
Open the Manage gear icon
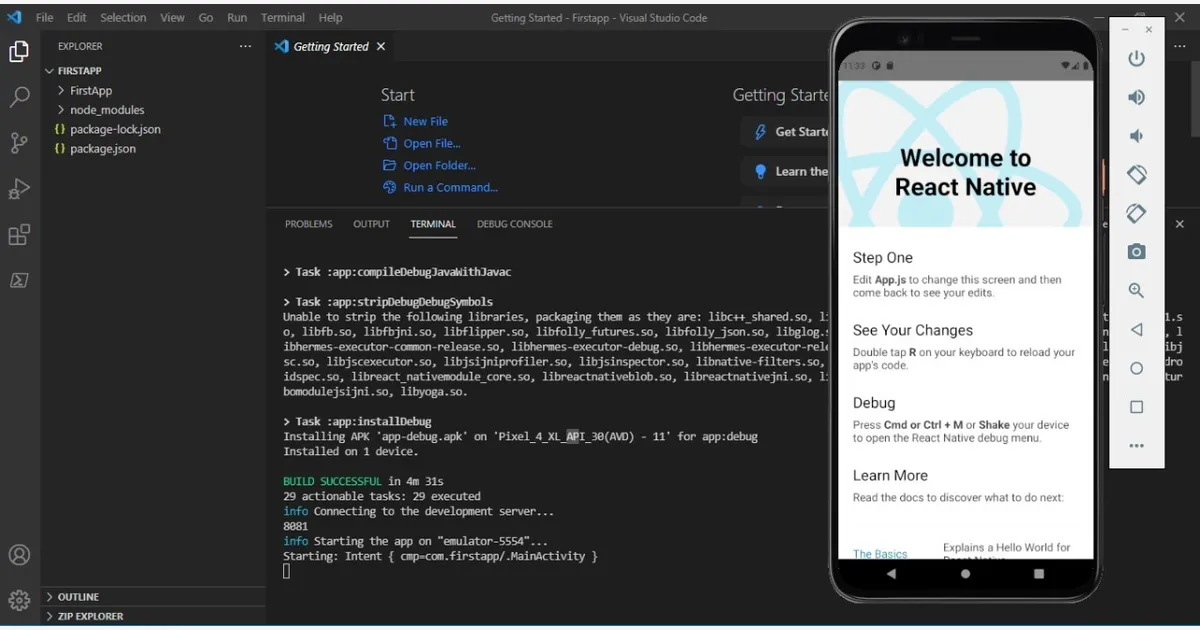(x=19, y=600)
